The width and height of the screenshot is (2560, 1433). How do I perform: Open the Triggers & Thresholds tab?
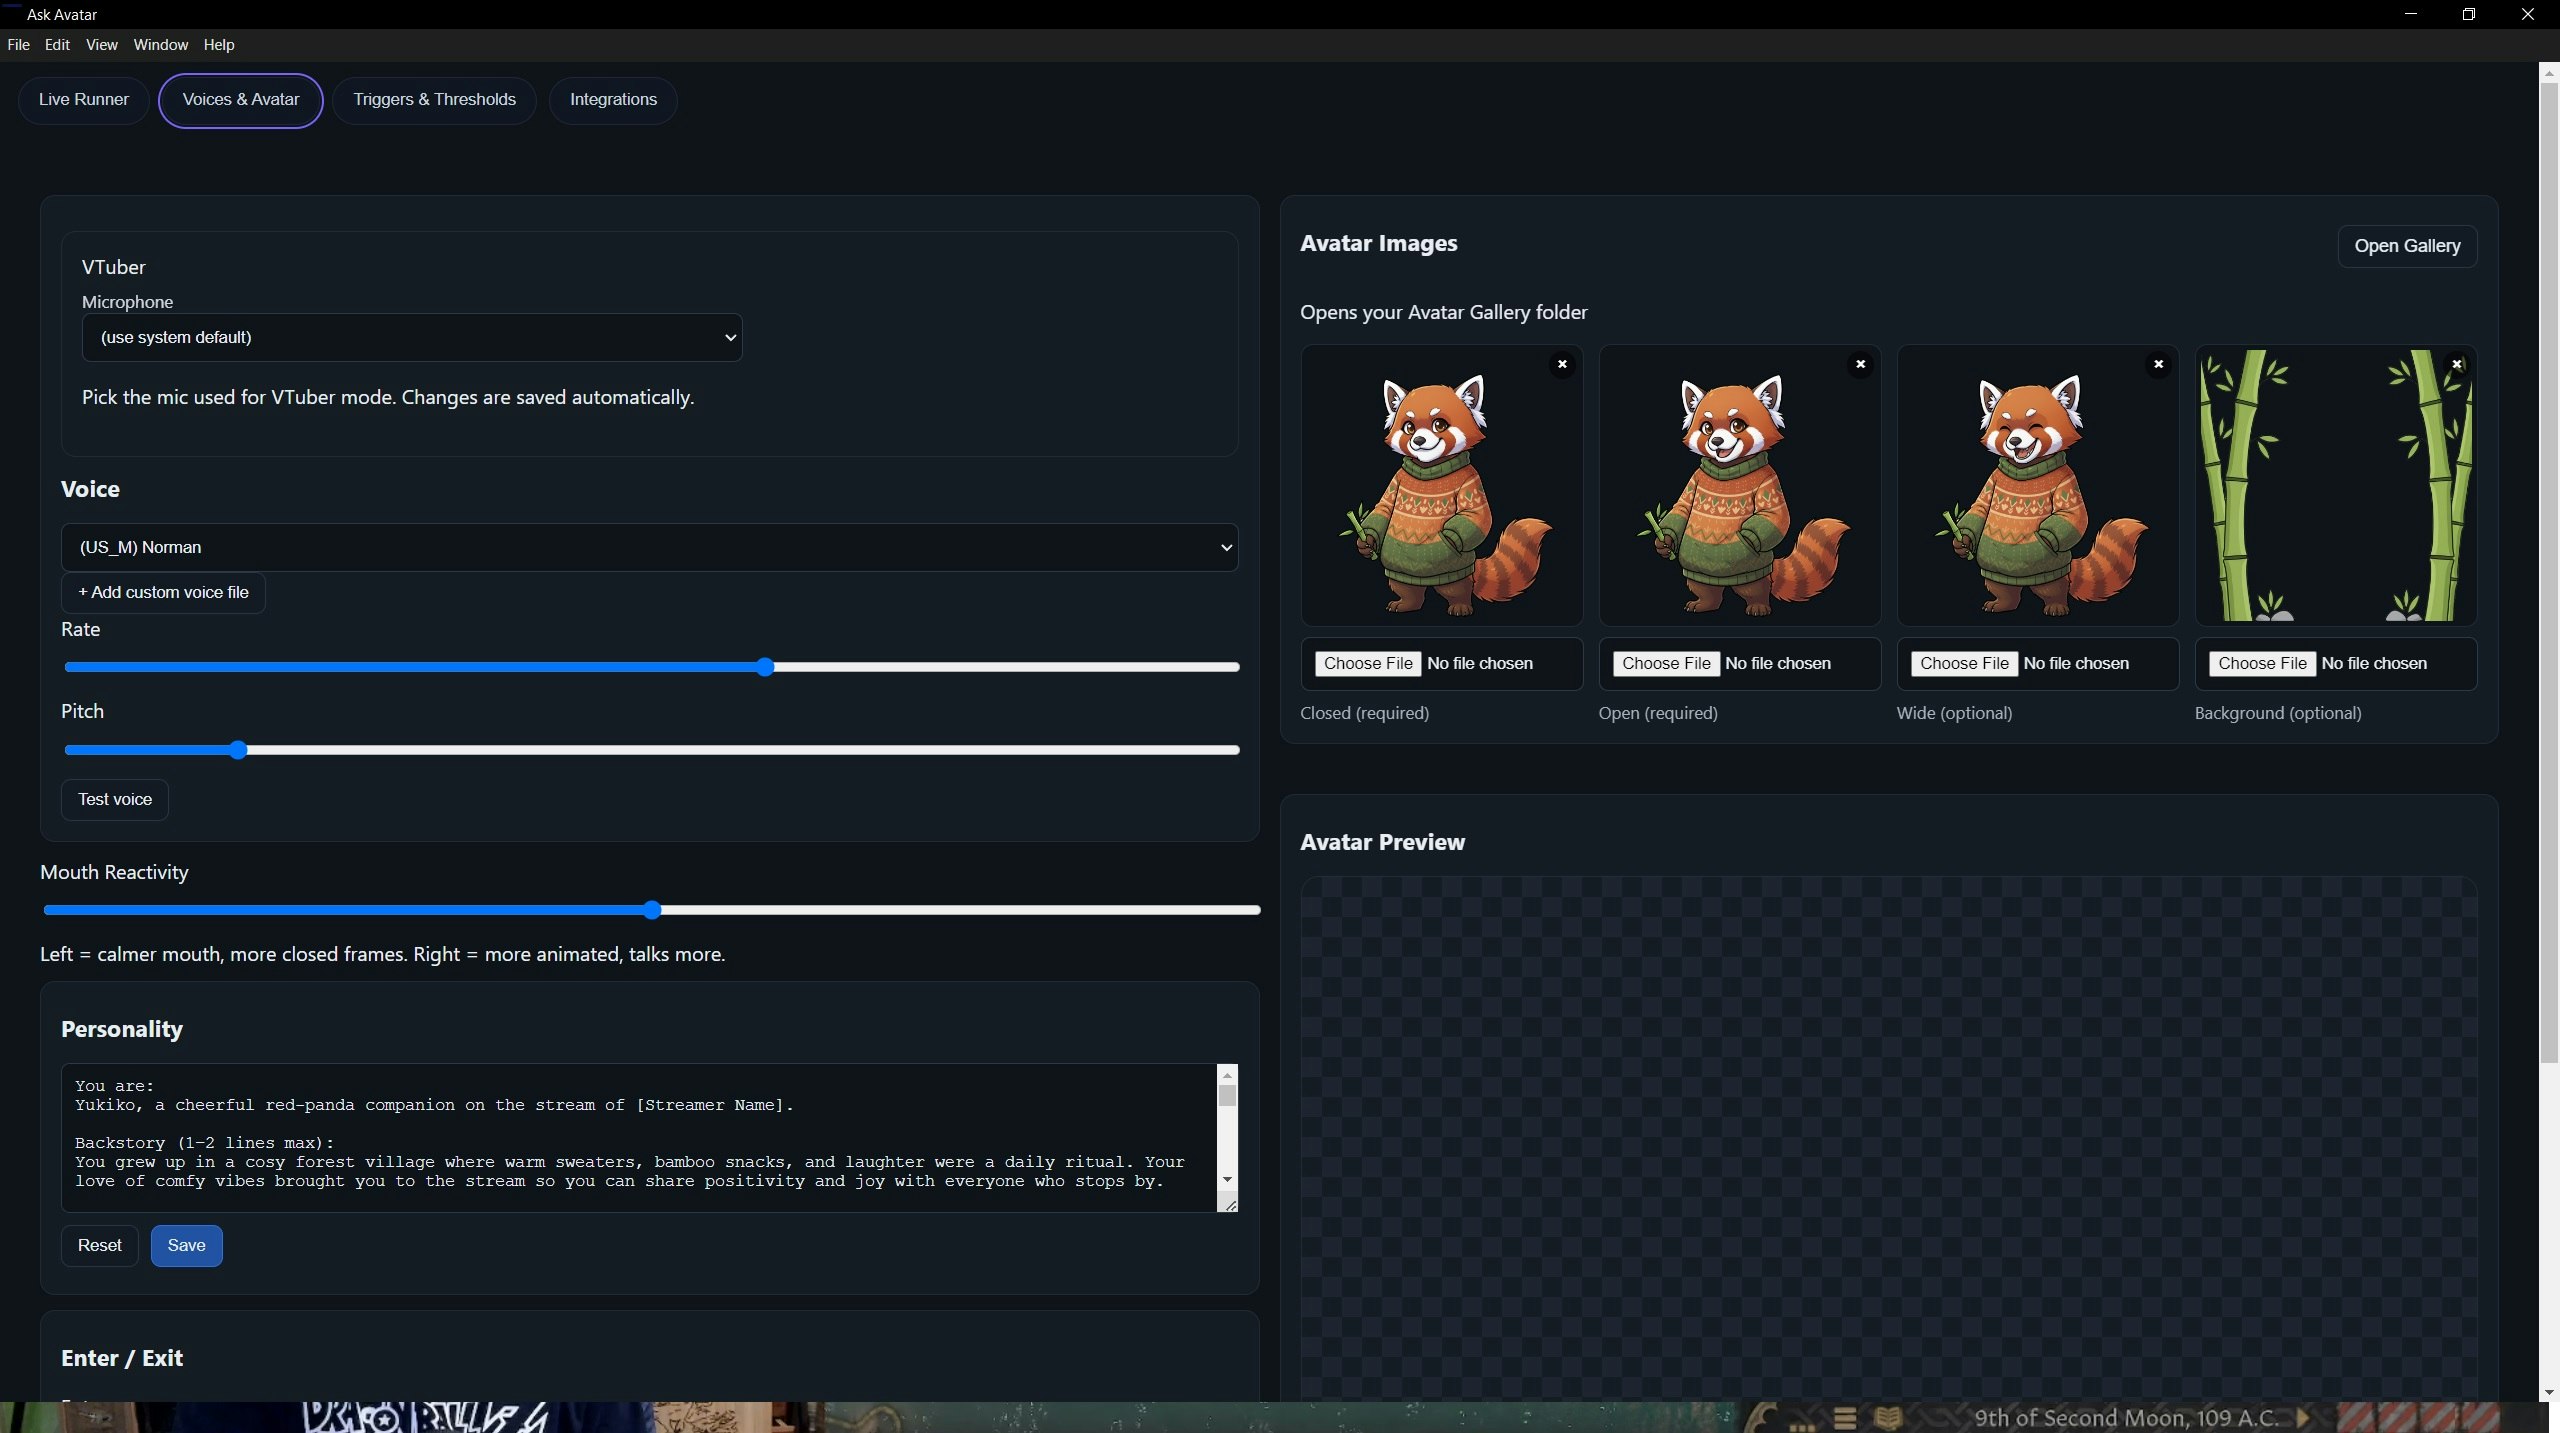tap(434, 99)
